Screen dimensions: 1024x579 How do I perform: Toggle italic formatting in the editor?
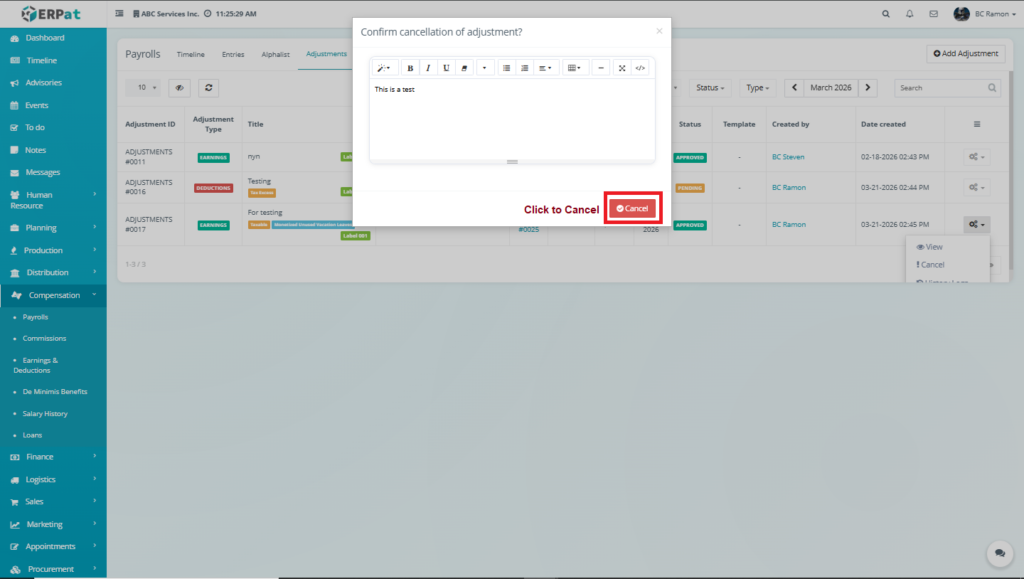(x=428, y=68)
